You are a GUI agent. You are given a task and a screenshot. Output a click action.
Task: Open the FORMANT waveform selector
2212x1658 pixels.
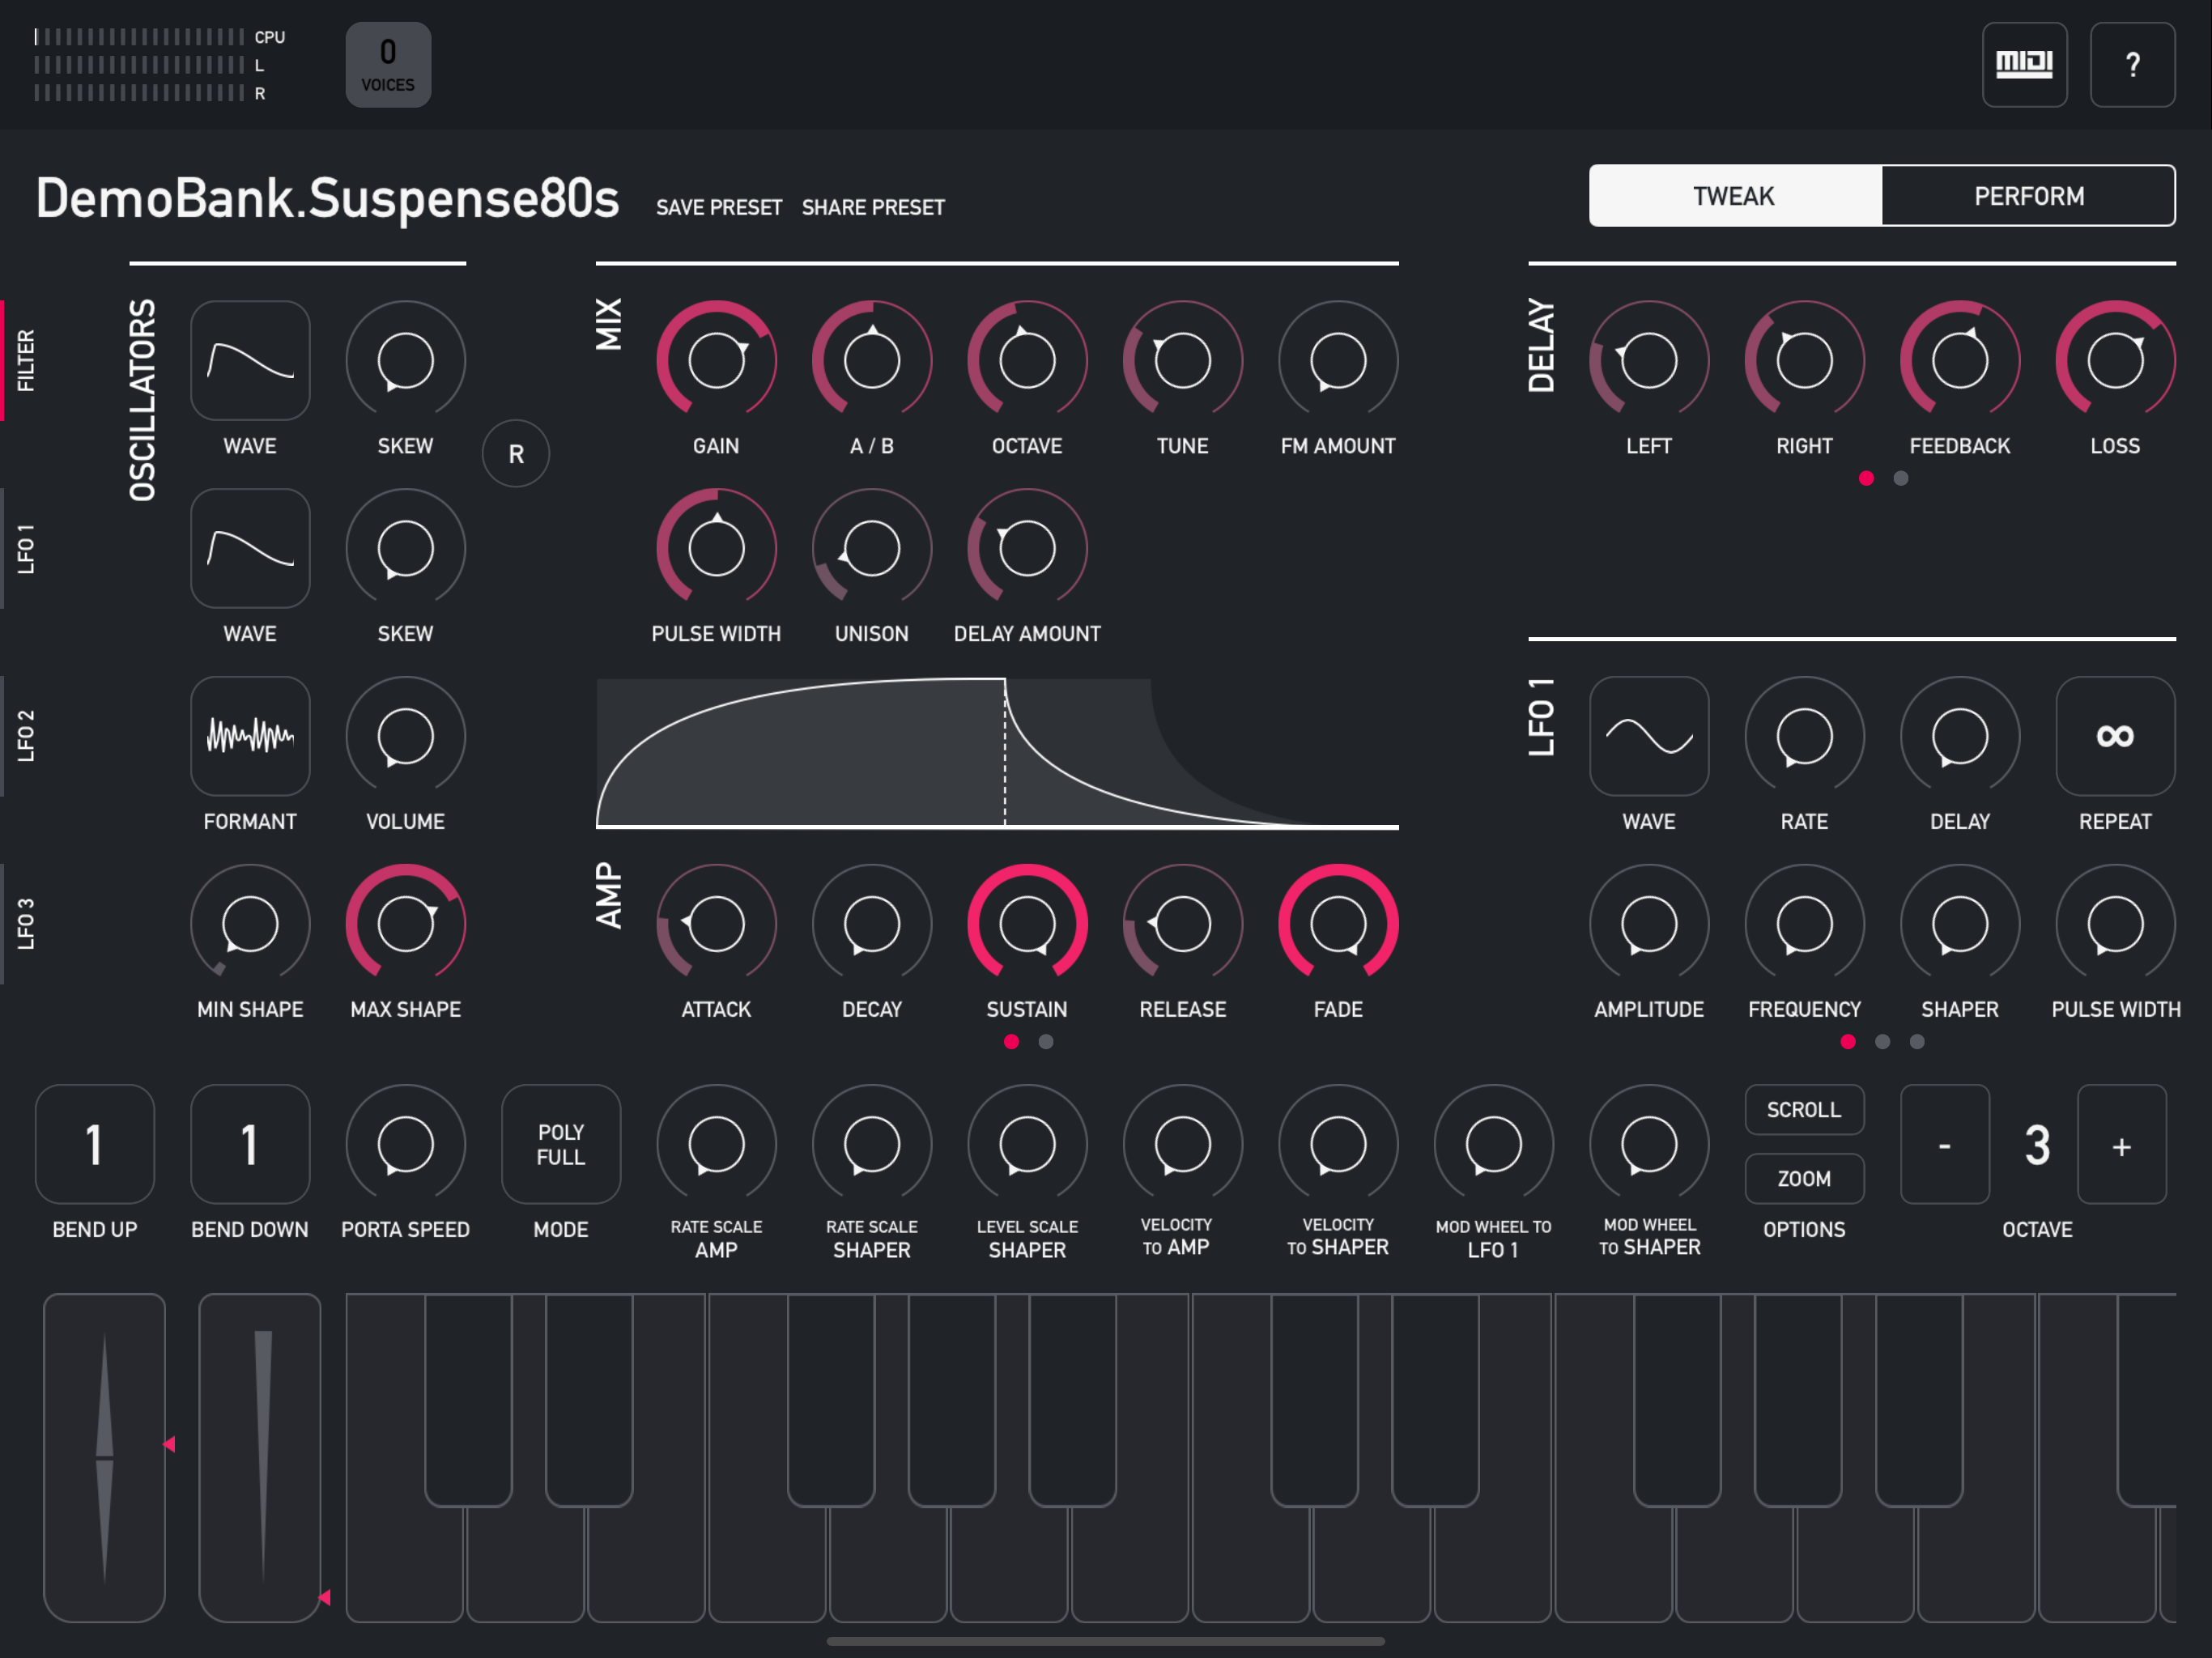pyautogui.click(x=250, y=736)
